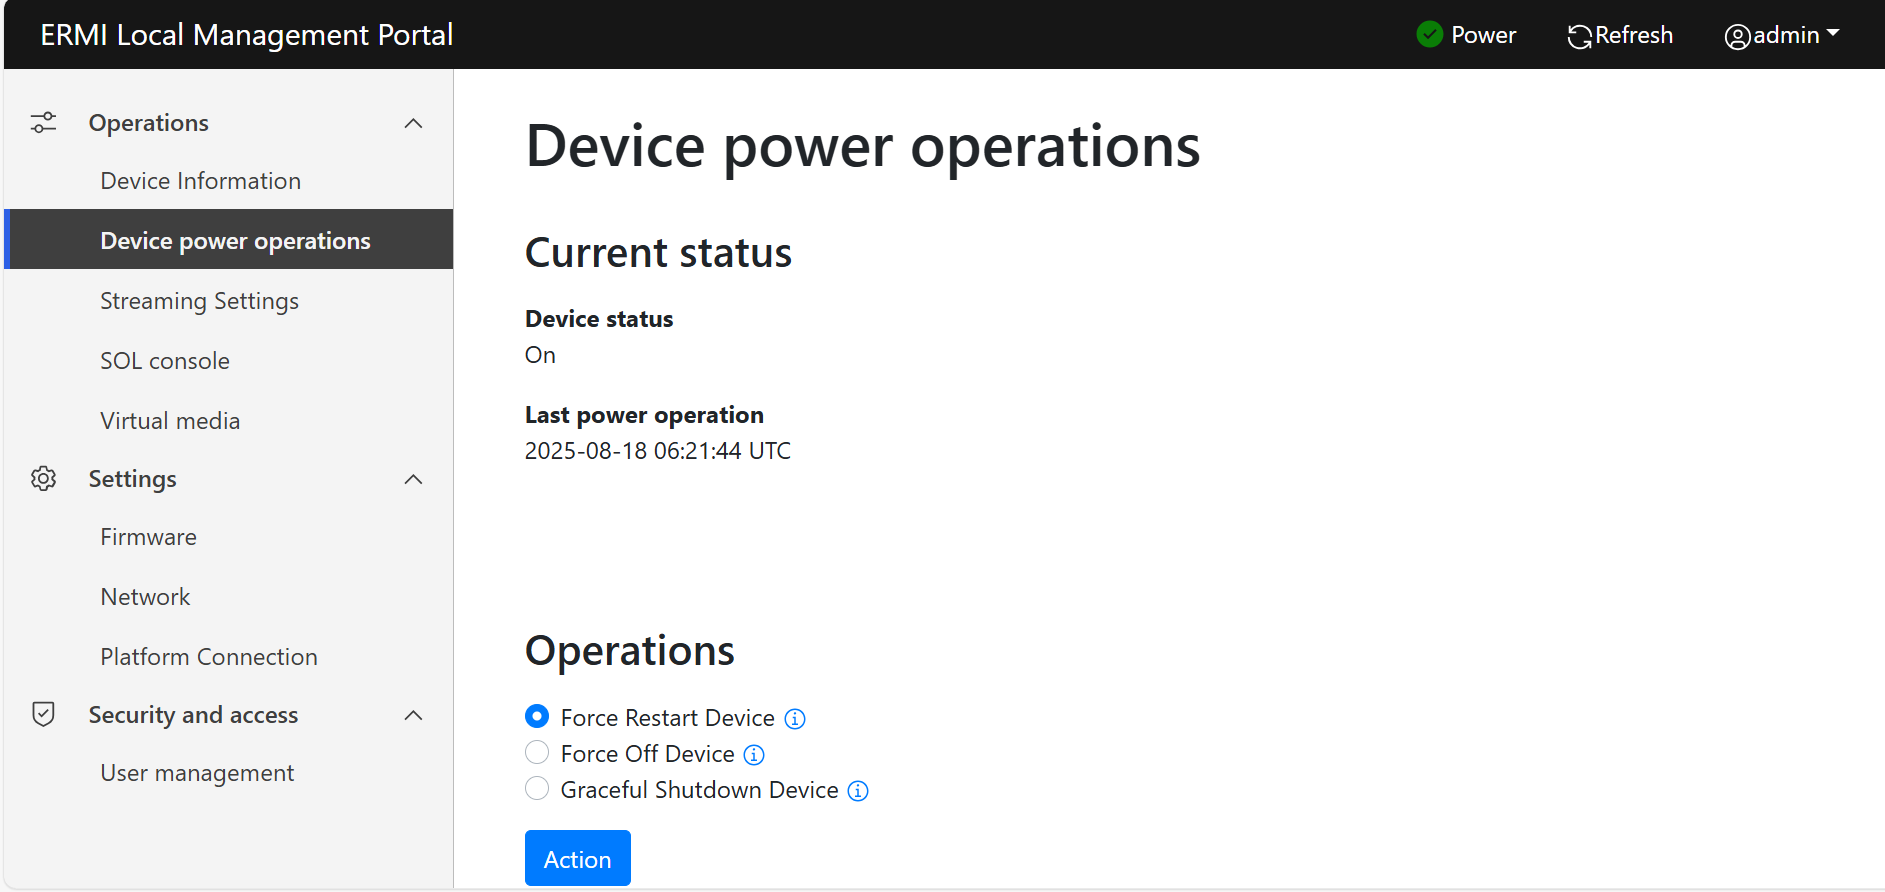The width and height of the screenshot is (1885, 892).
Task: Click the Settings gear icon in sidebar
Action: [x=43, y=479]
